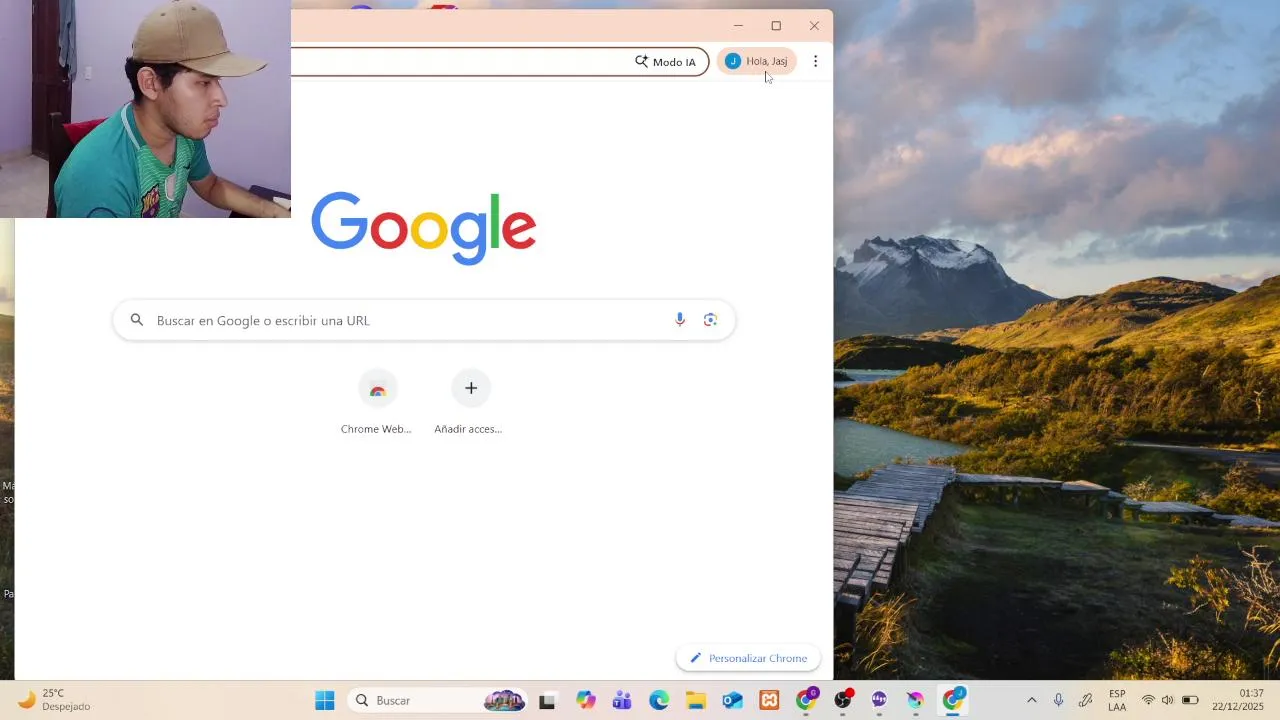Open Outlook from the taskbar

coord(732,701)
